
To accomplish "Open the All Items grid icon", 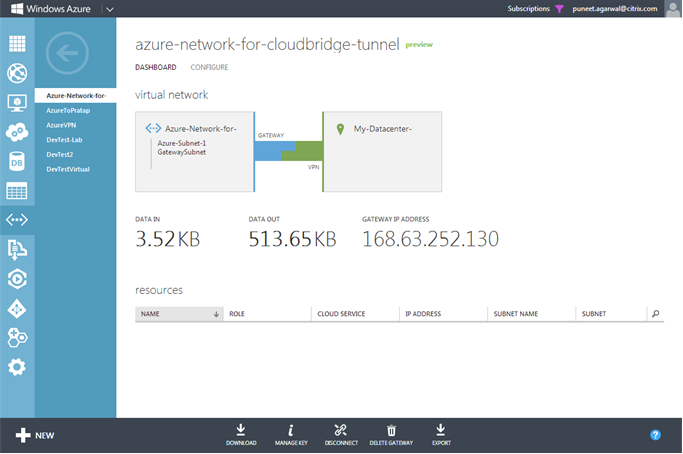I will pos(17,44).
